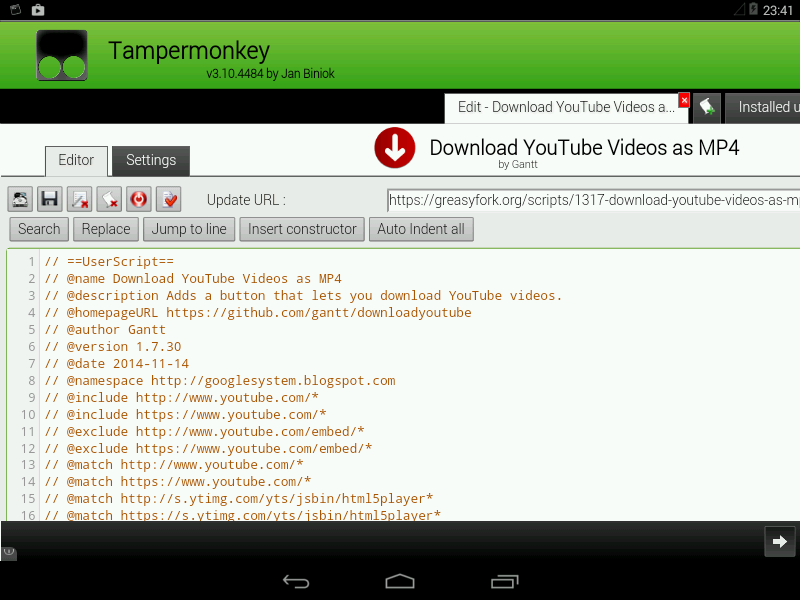
Task: Click the Auto Indent all button
Action: pyautogui.click(x=421, y=229)
